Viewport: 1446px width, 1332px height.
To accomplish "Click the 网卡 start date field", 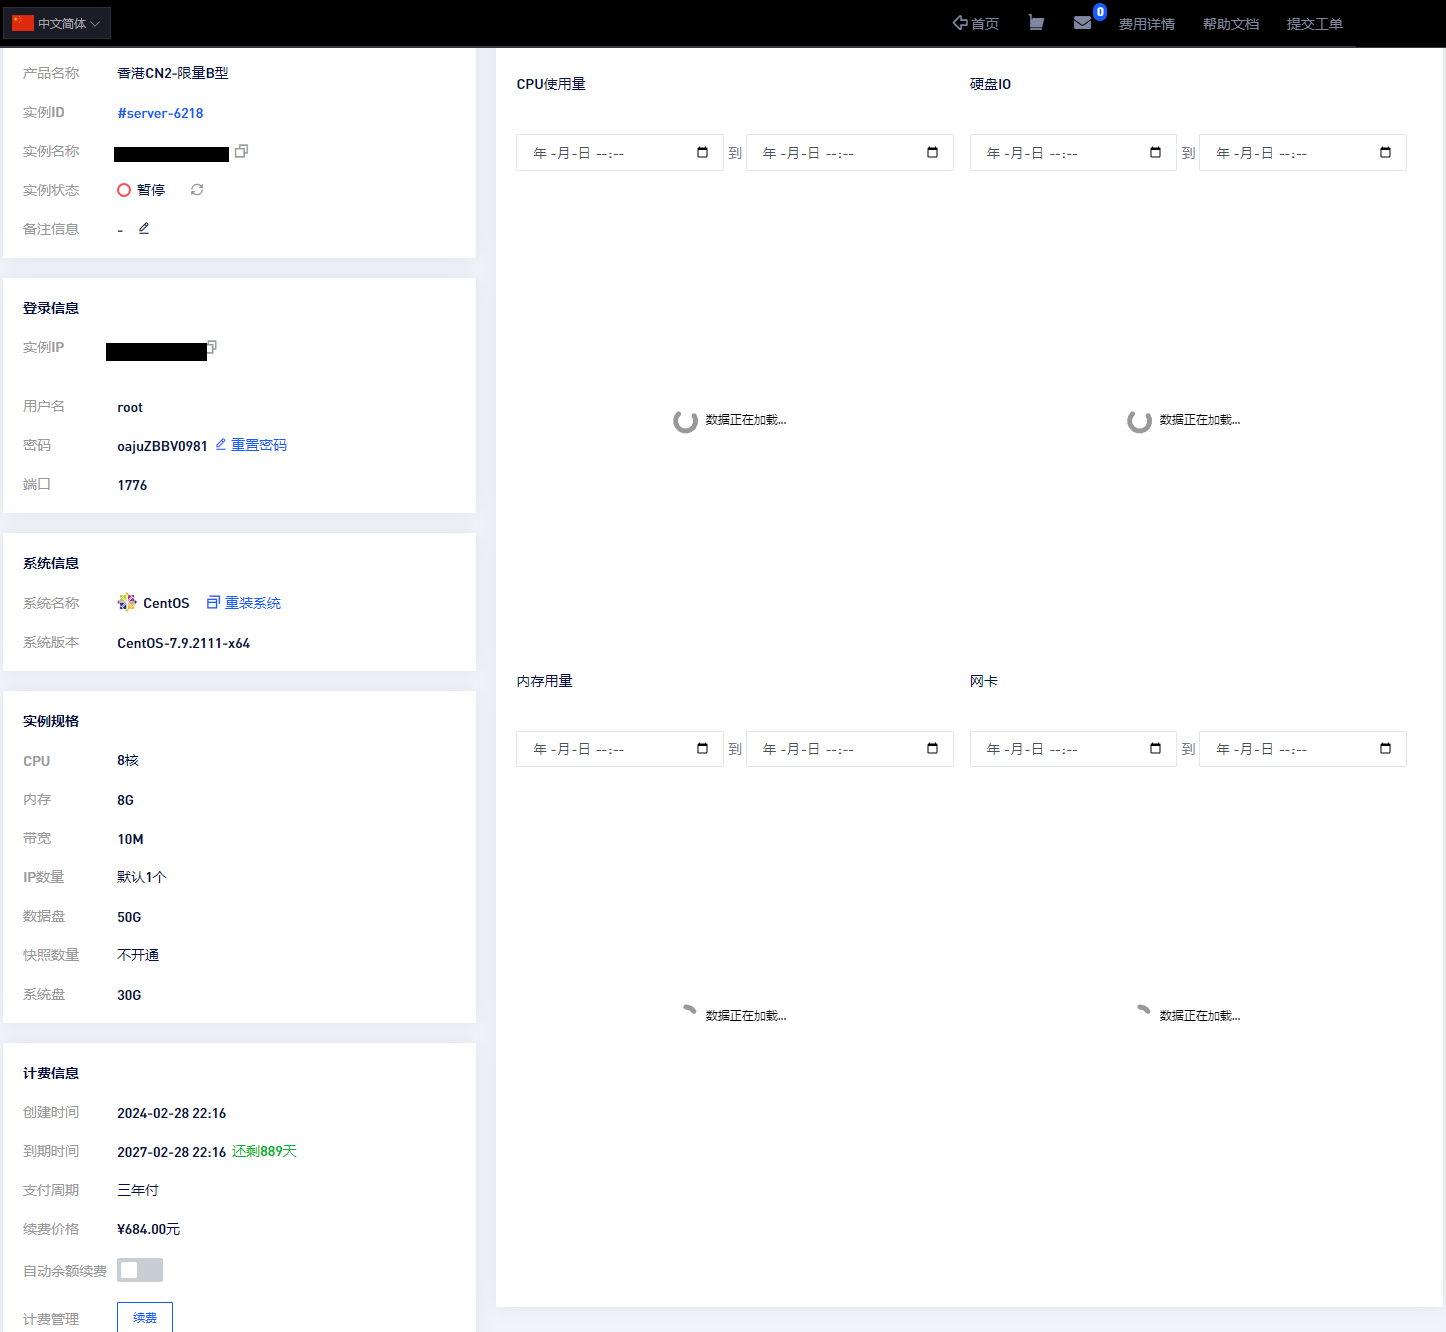I will [1073, 749].
